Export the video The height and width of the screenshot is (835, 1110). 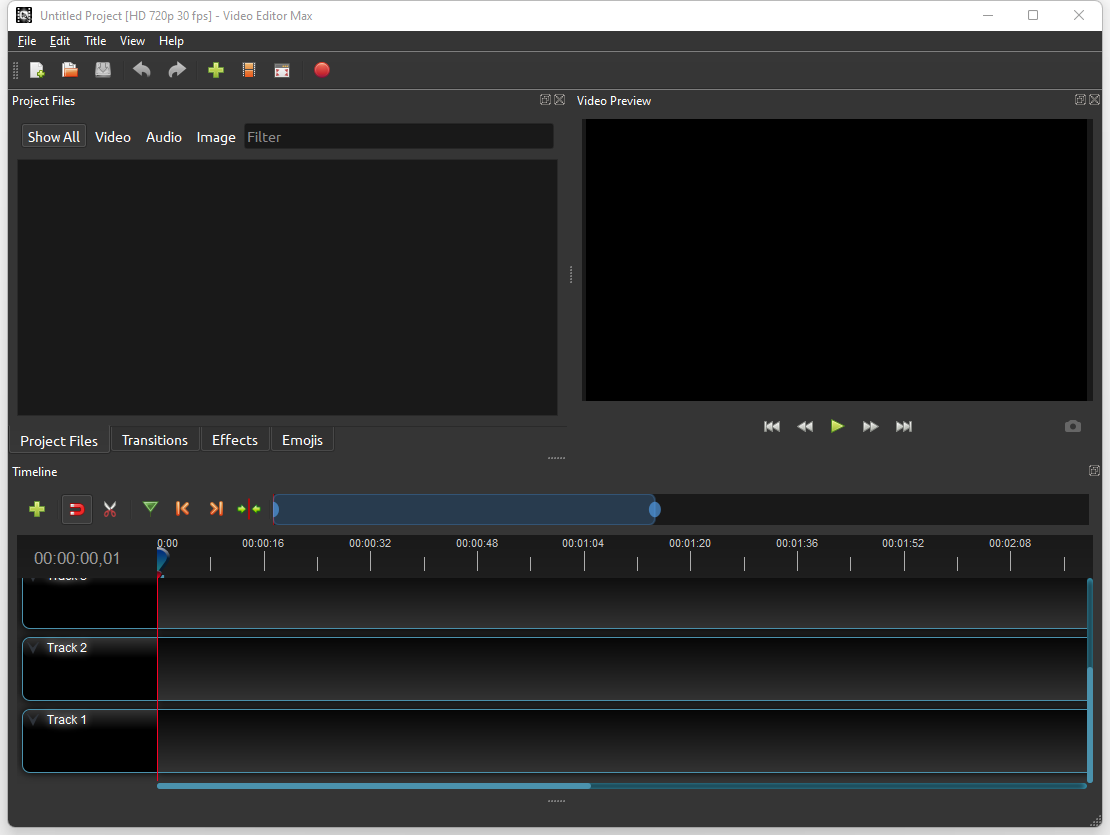coord(322,70)
